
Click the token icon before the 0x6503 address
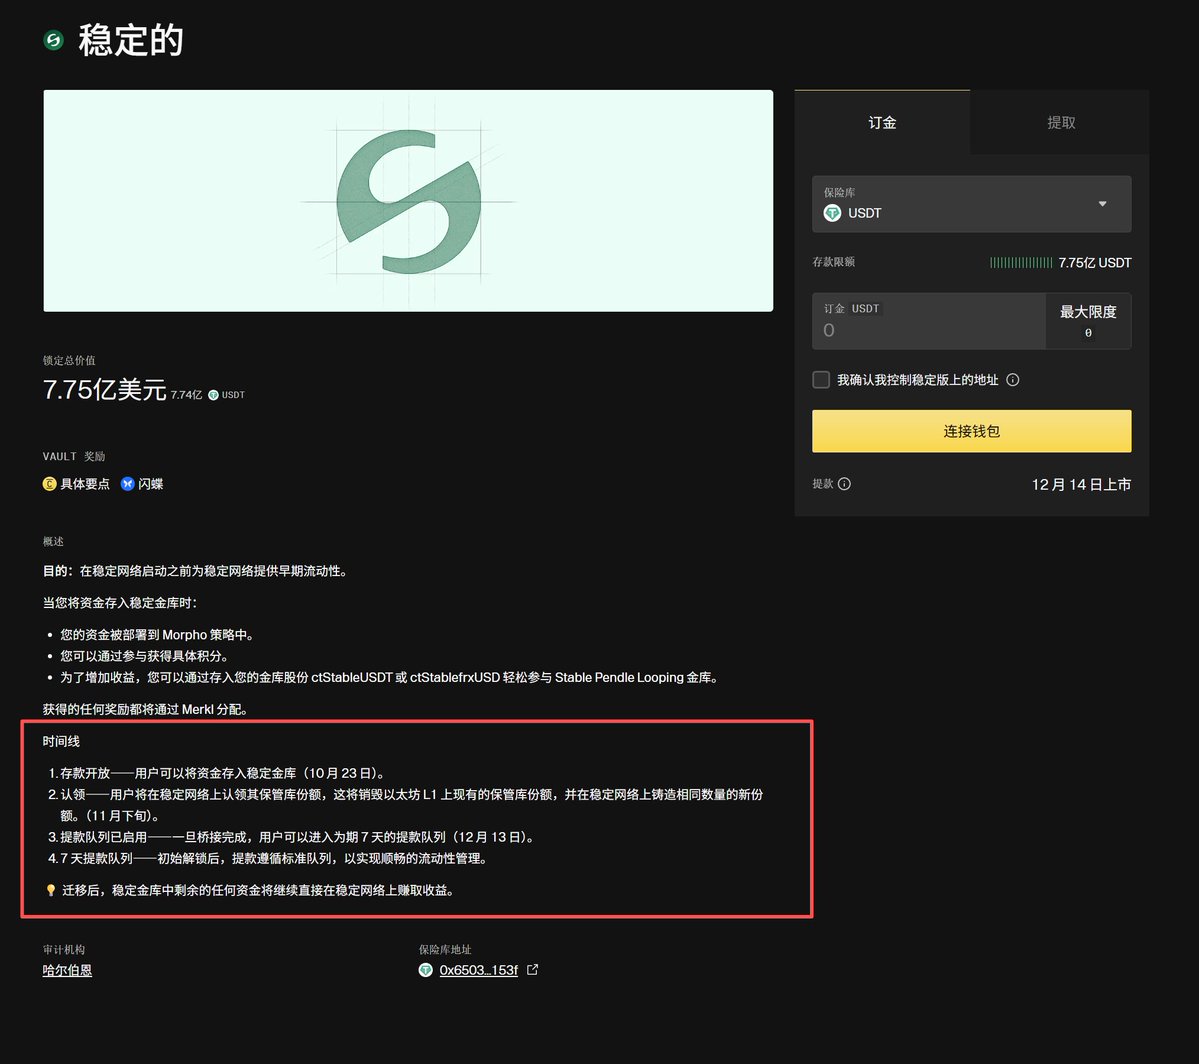(x=426, y=971)
